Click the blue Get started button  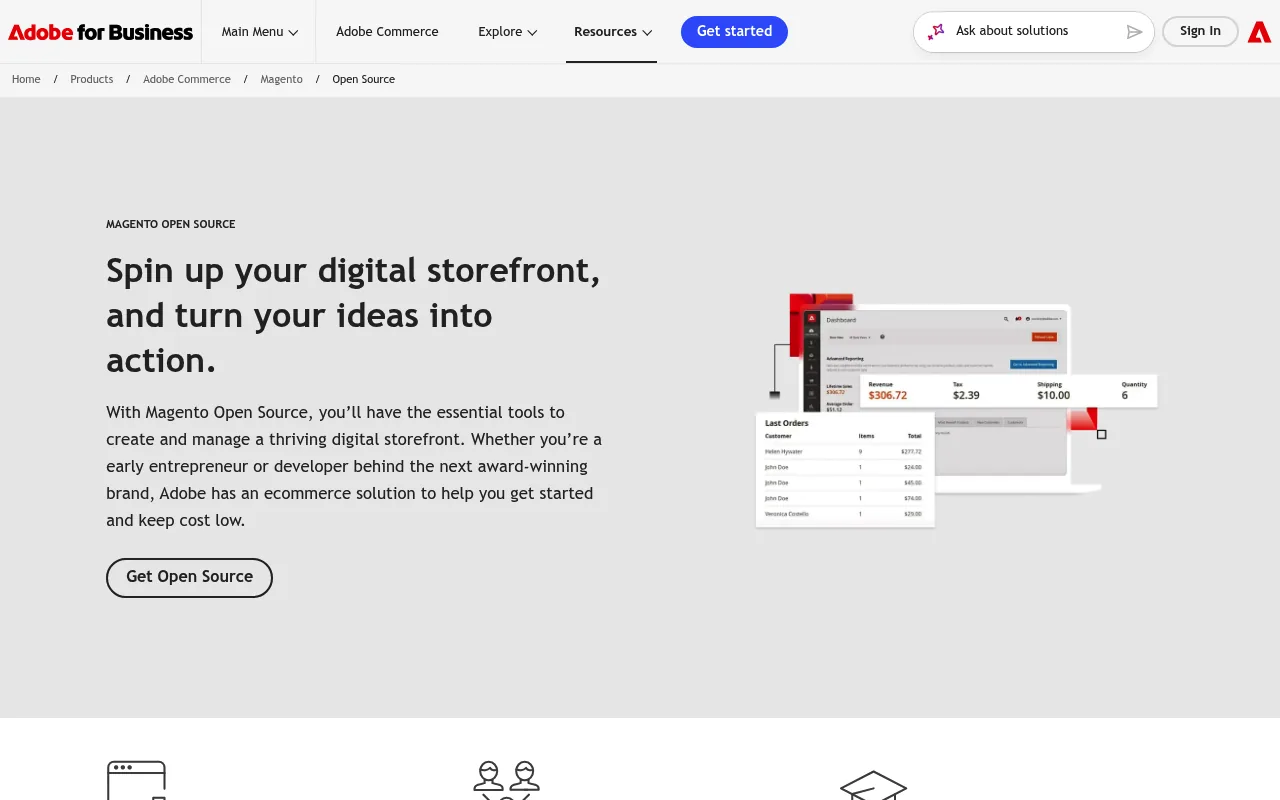tap(734, 31)
